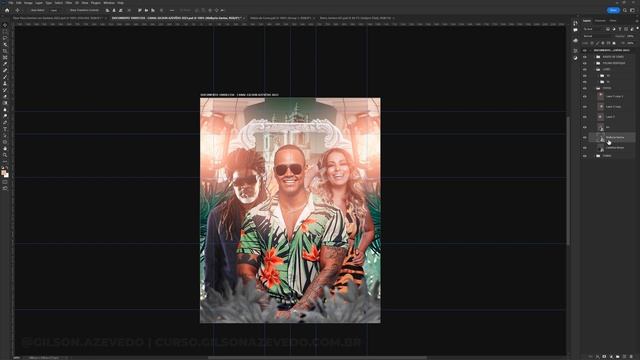Viewport: 640px width, 360px height.
Task: Select the Crop tool
Action: coord(5,51)
